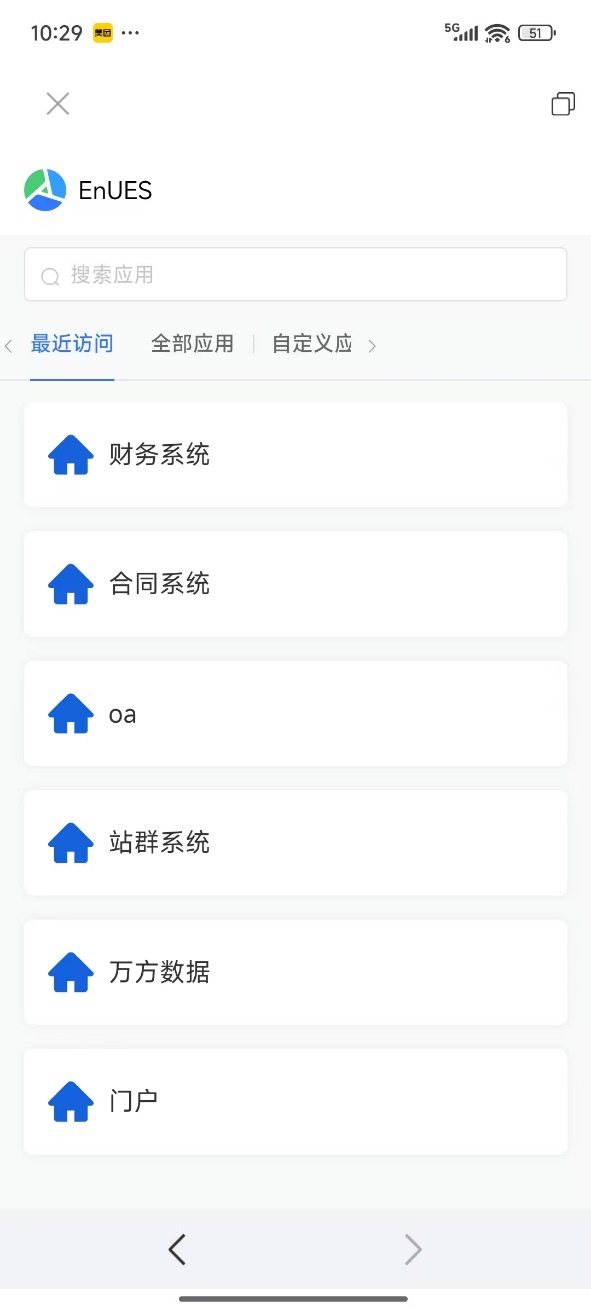Tap the house icon next to oa
This screenshot has width=591, height=1313.
71,714
